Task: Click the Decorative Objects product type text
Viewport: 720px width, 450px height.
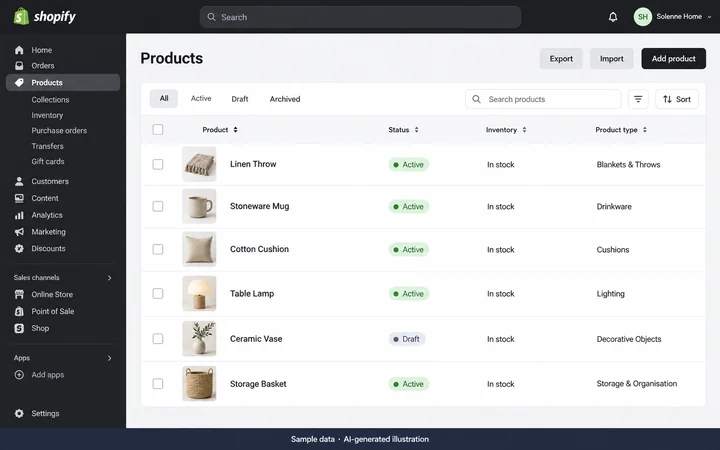Action: point(629,339)
